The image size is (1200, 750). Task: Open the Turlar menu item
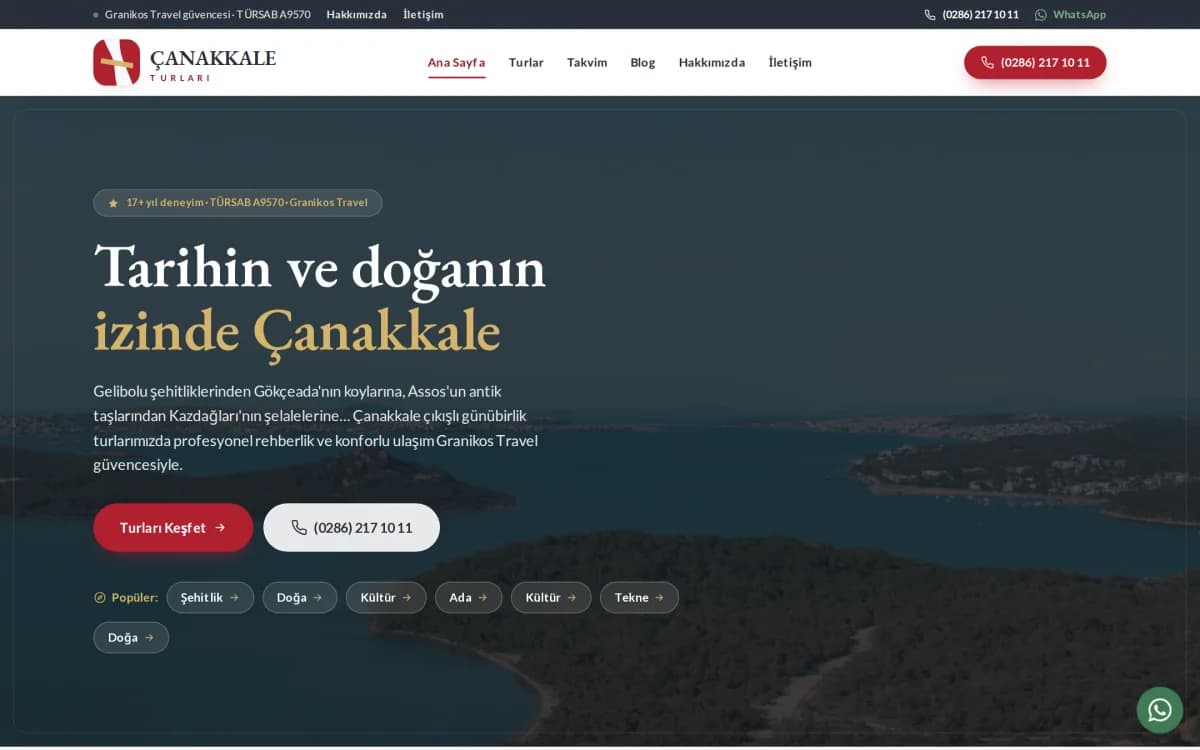pyautogui.click(x=526, y=62)
